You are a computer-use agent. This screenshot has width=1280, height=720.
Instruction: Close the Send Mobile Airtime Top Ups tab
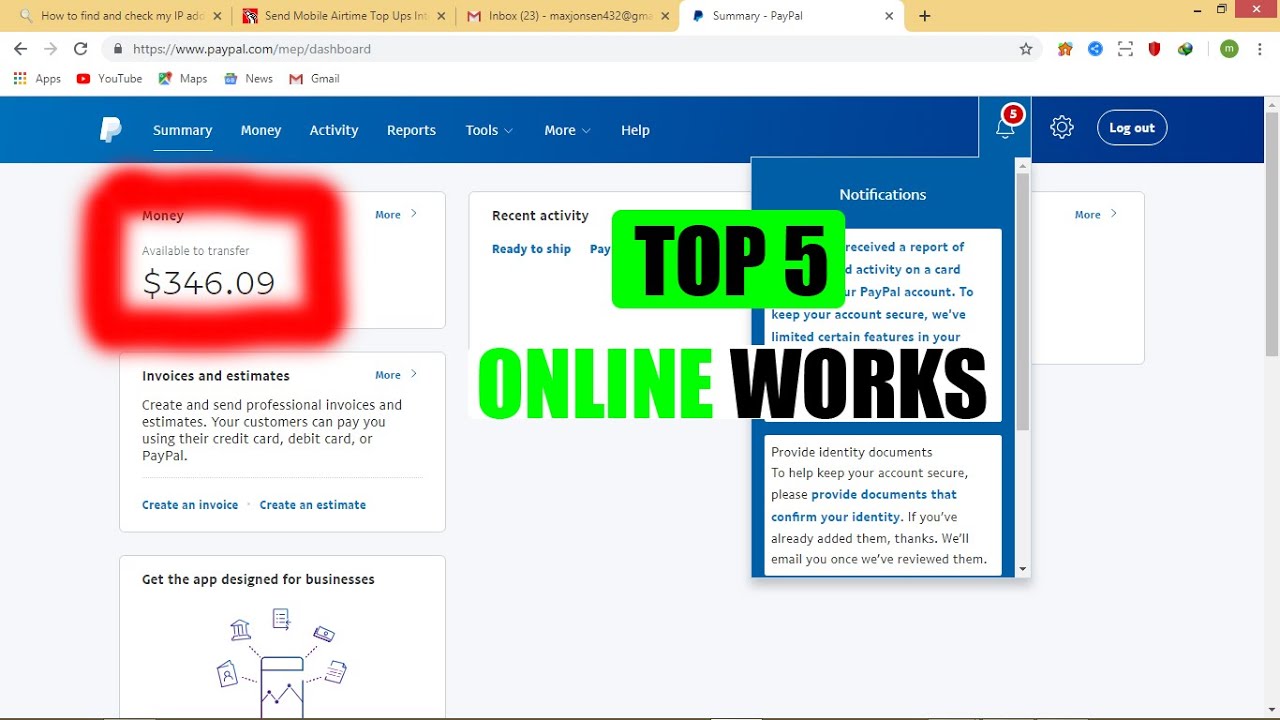(x=441, y=16)
